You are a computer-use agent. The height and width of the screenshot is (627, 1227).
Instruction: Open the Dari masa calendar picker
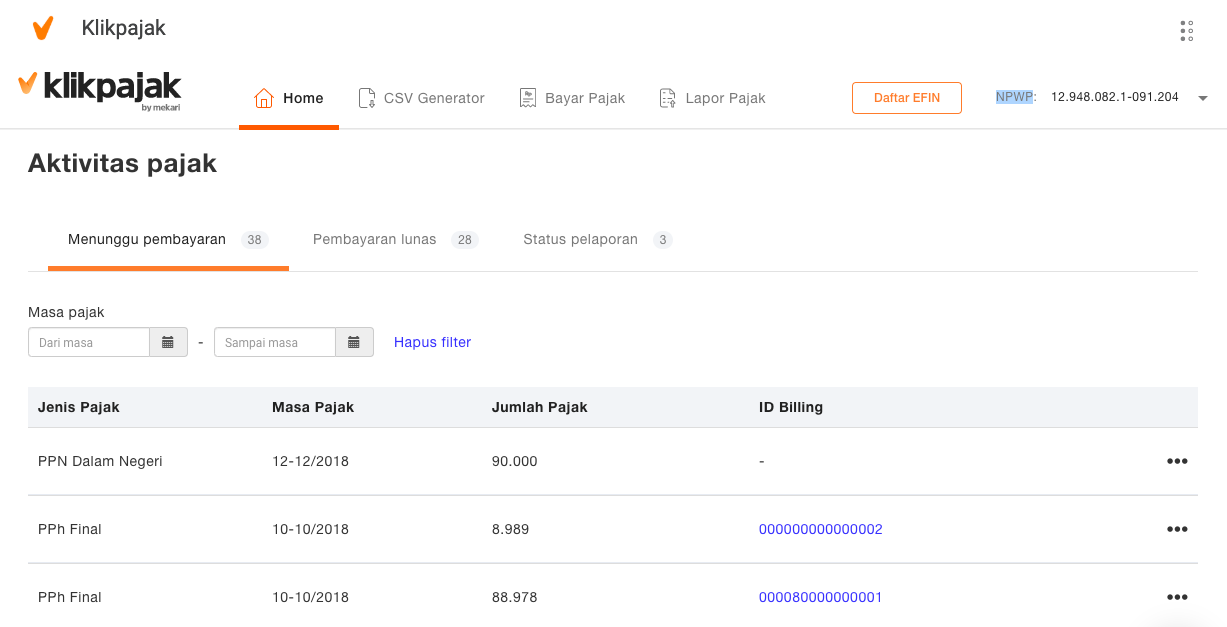pos(168,342)
